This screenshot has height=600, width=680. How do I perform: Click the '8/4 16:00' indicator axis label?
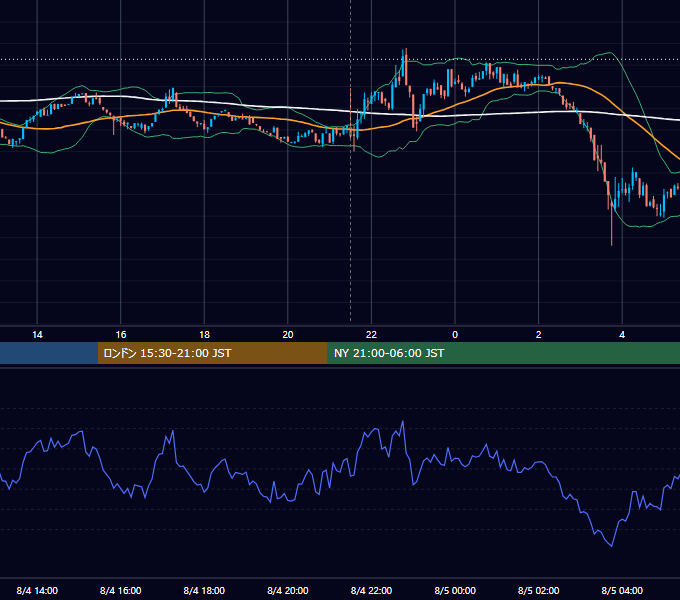[121, 590]
